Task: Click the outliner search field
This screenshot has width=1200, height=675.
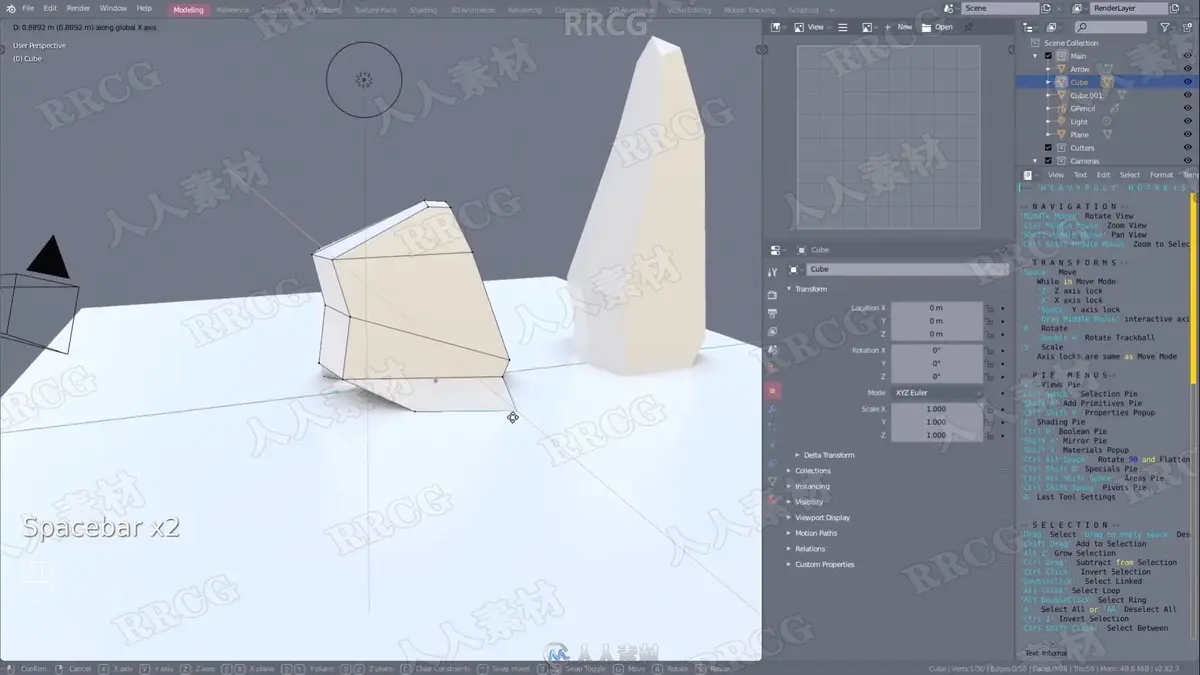Action: point(1111,28)
